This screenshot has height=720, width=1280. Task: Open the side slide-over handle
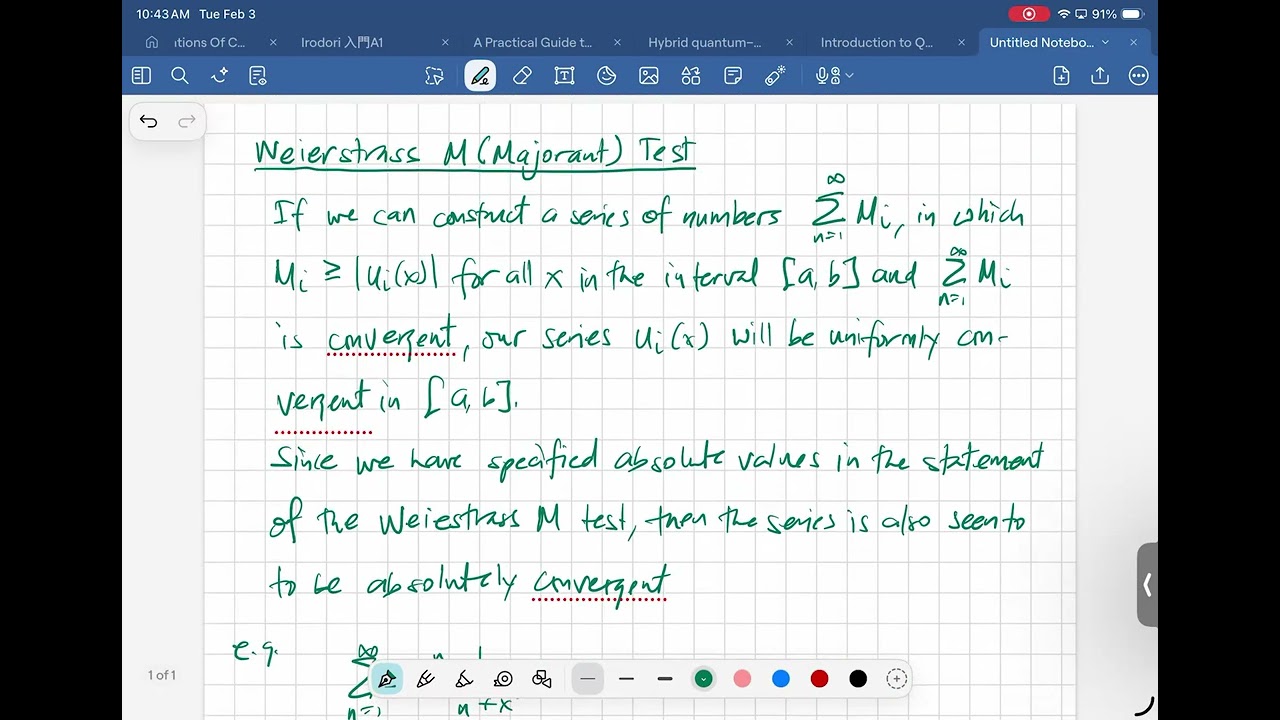(1147, 585)
